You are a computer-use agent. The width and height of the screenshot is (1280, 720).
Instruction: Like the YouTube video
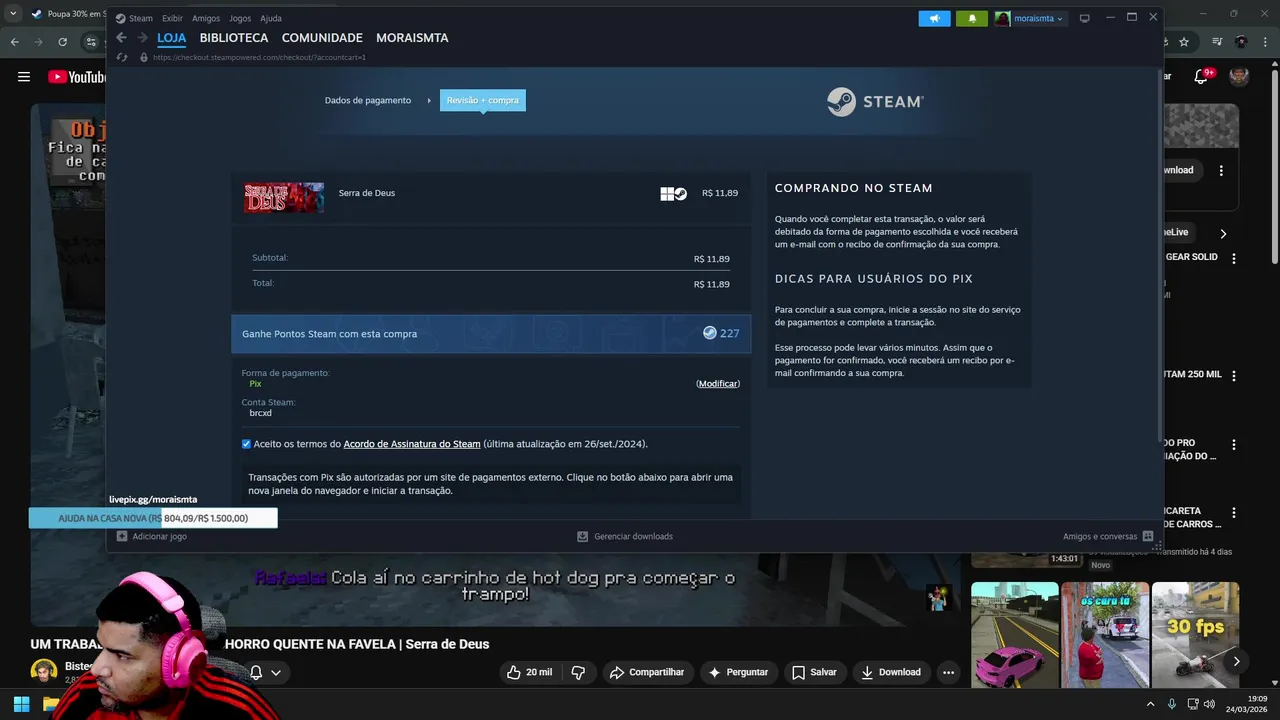pyautogui.click(x=529, y=672)
